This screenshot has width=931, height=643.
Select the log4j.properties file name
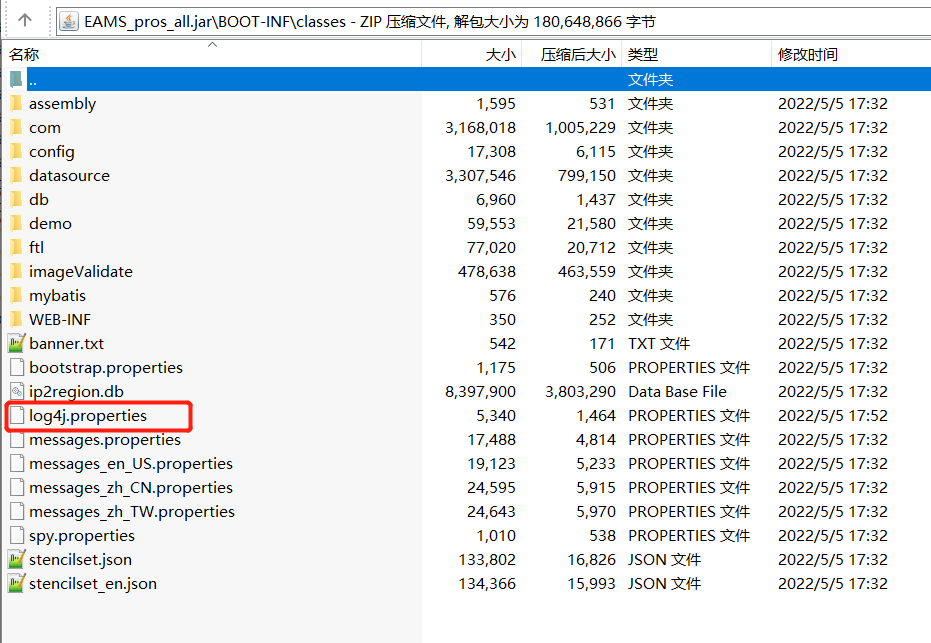point(88,416)
